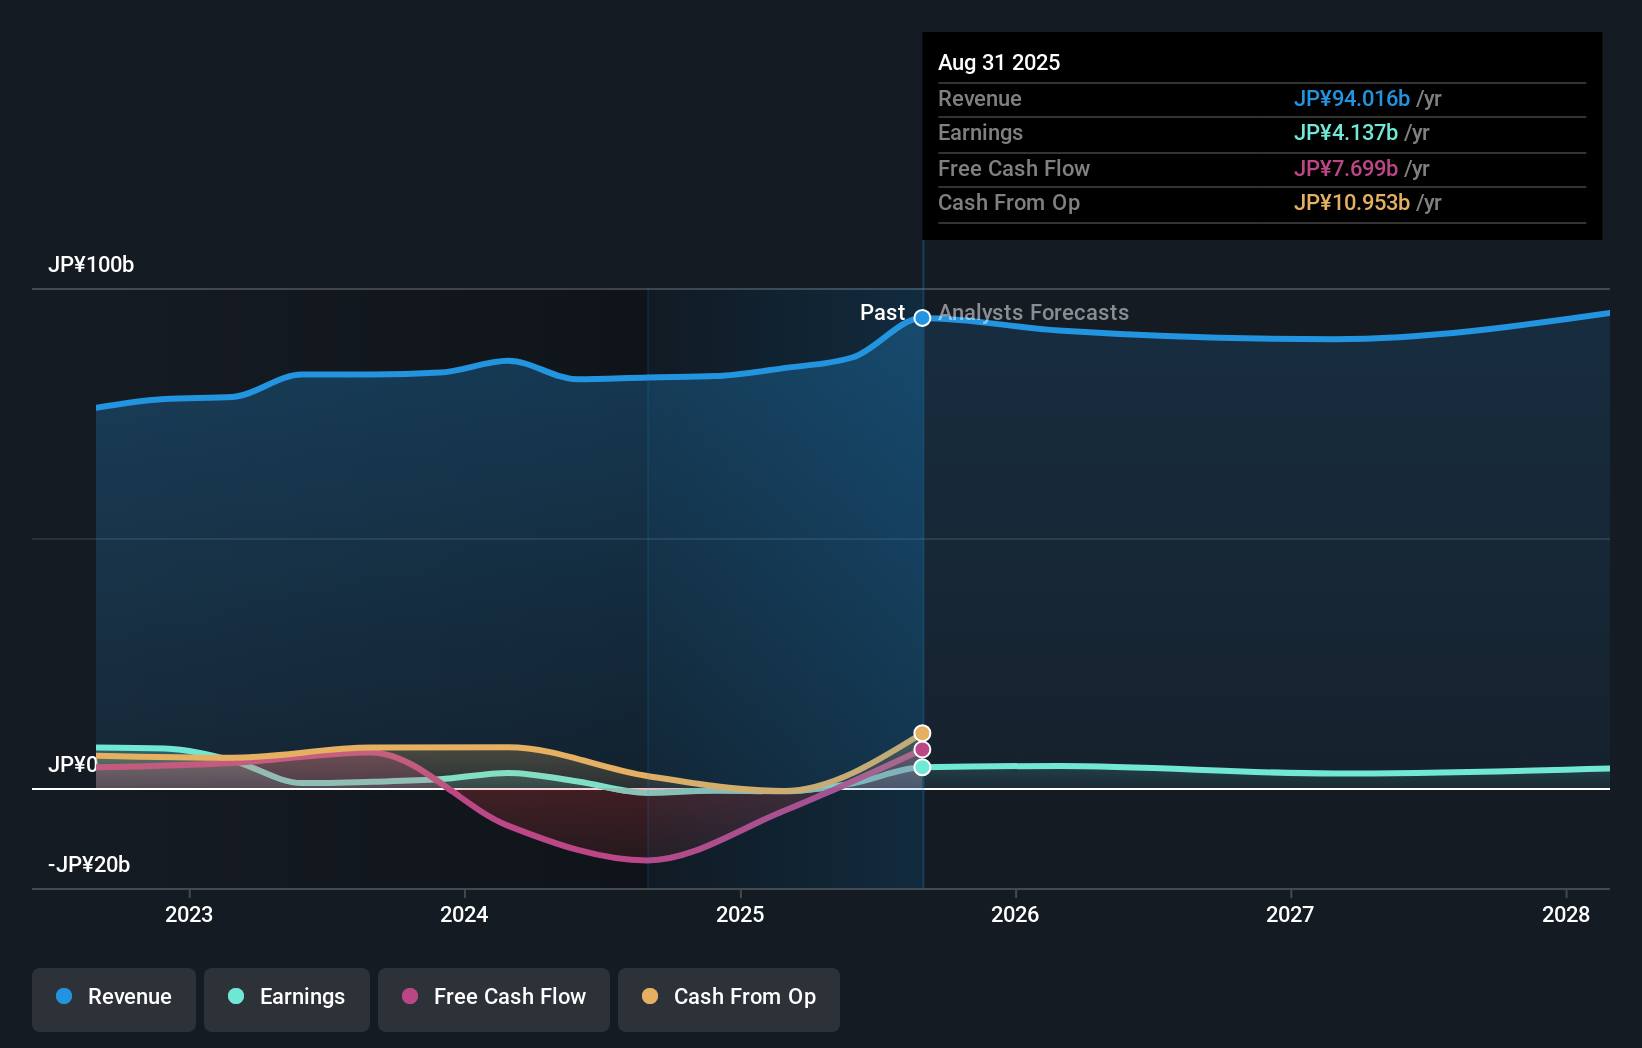Click the Aug 31 2025 tooltip header
This screenshot has width=1642, height=1048.
click(x=999, y=62)
